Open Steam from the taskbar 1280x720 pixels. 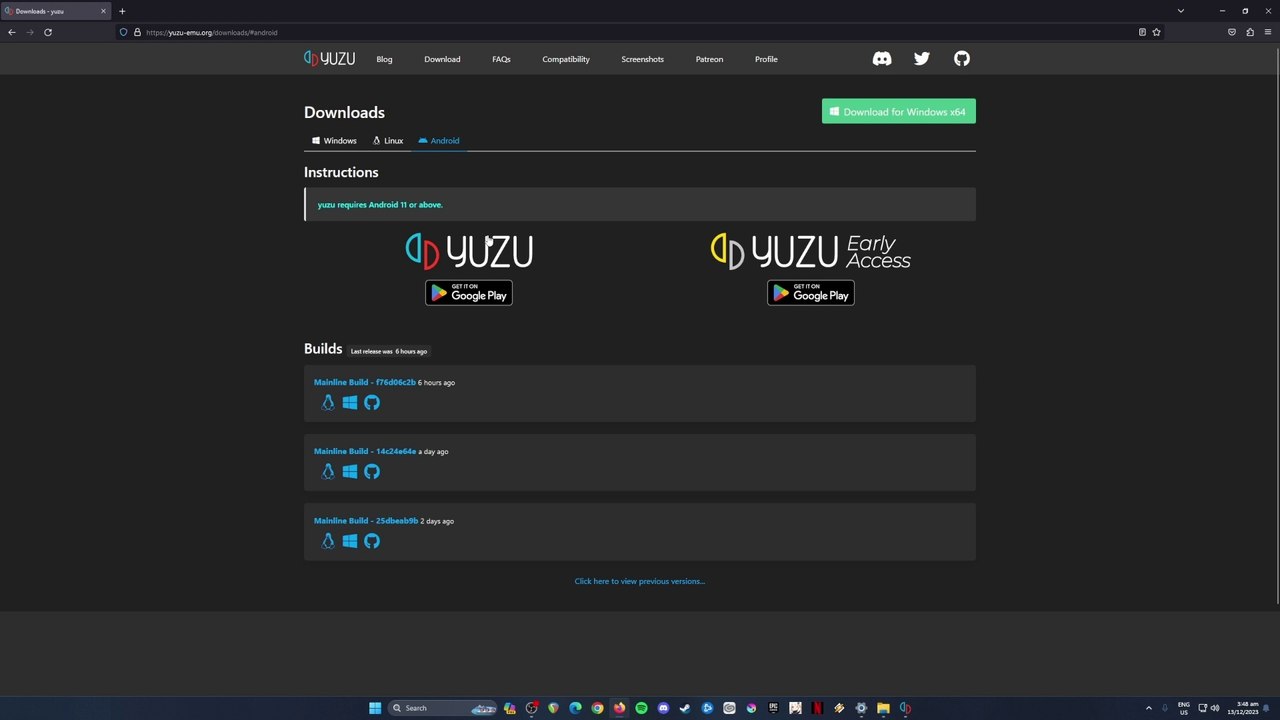pos(685,708)
